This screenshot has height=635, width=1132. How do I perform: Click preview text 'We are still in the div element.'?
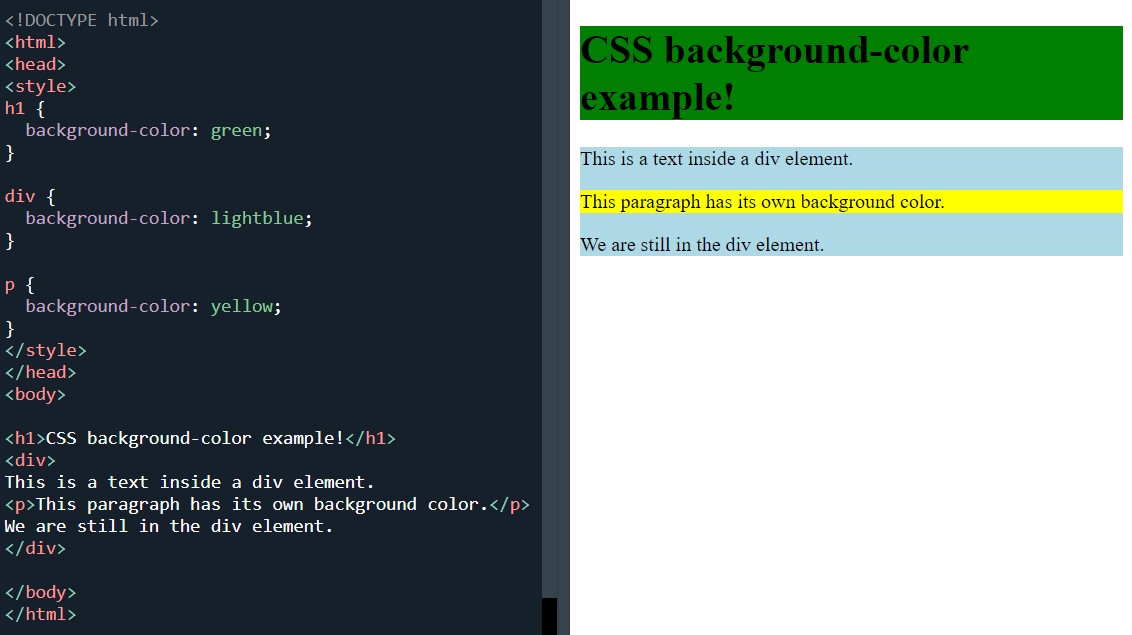point(702,245)
